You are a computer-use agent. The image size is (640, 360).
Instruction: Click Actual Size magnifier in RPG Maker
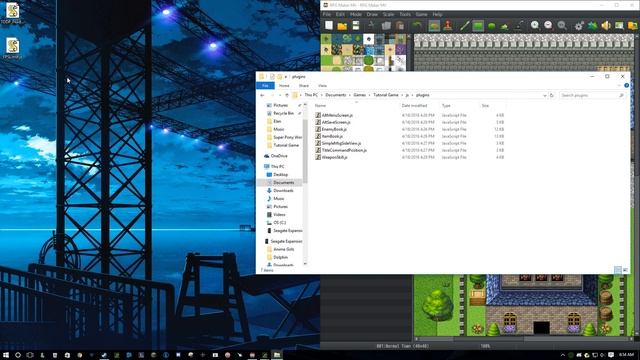tap(562, 25)
